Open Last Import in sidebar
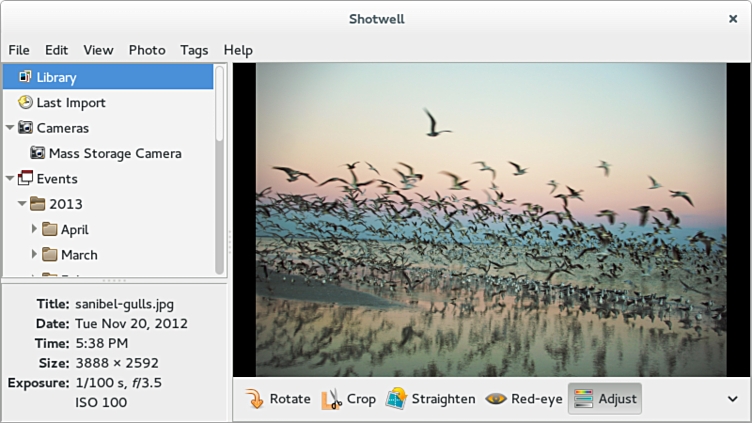The image size is (752, 423). 70,102
